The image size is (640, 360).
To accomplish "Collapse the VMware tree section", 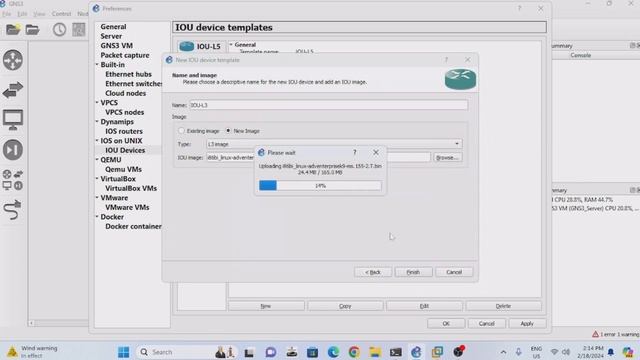I will point(97,198).
